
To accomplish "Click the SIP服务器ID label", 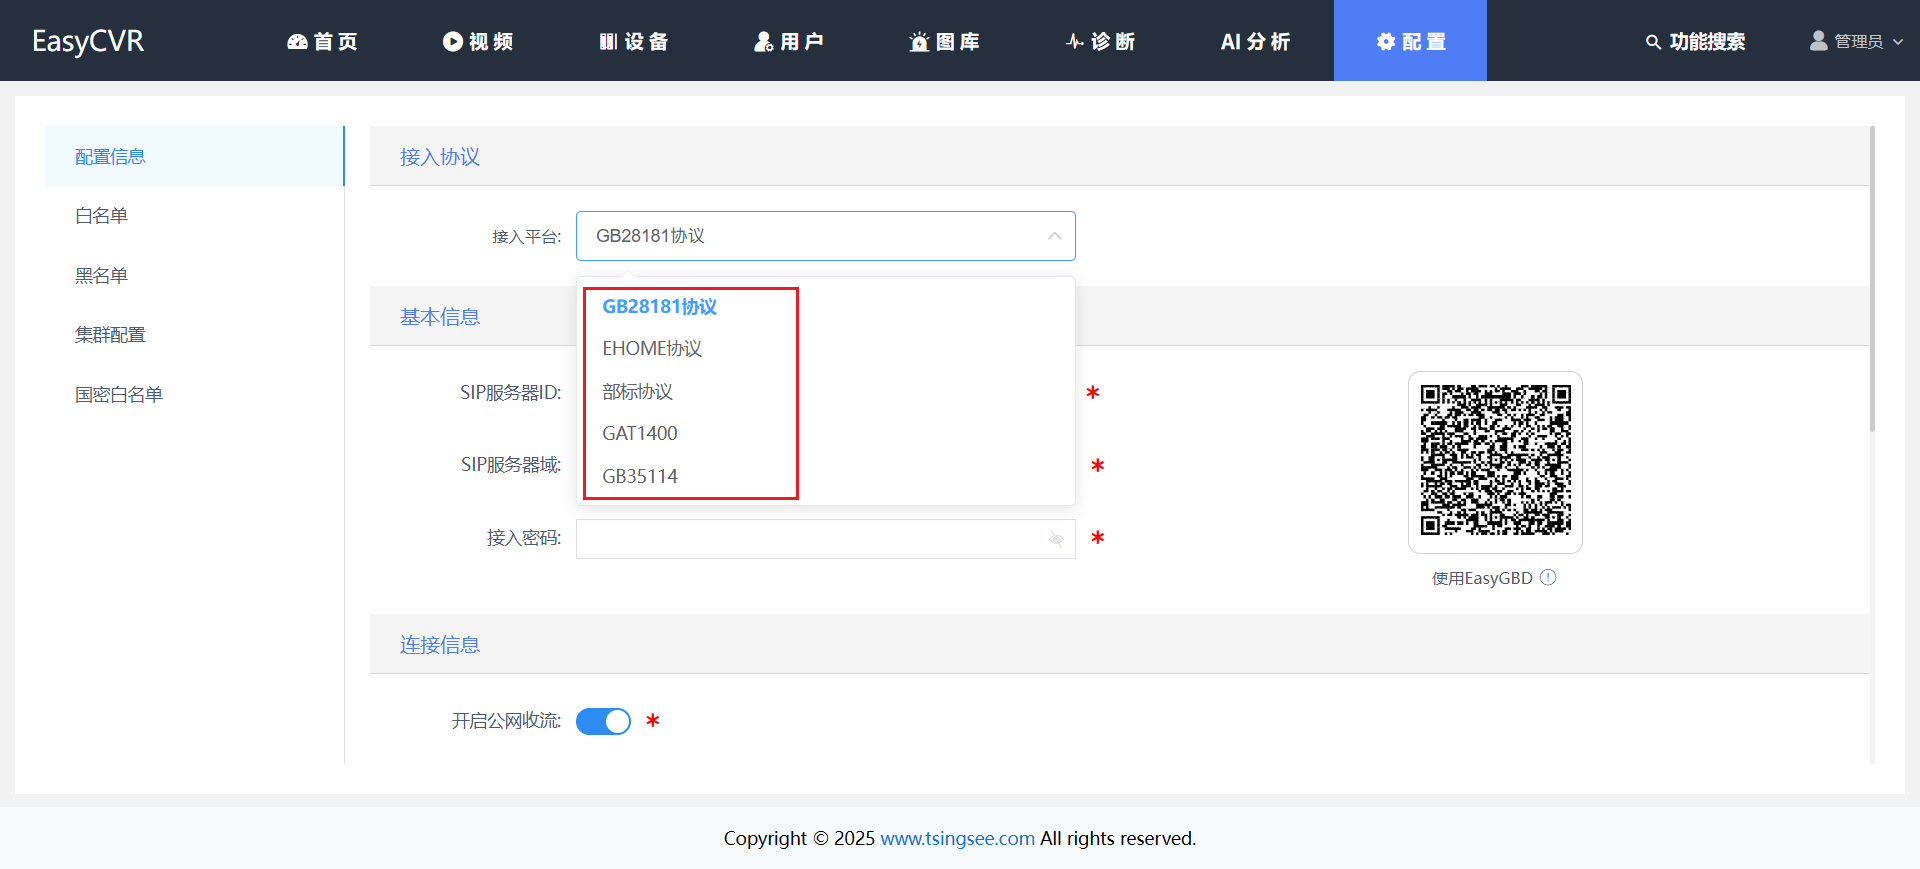I will tap(510, 393).
